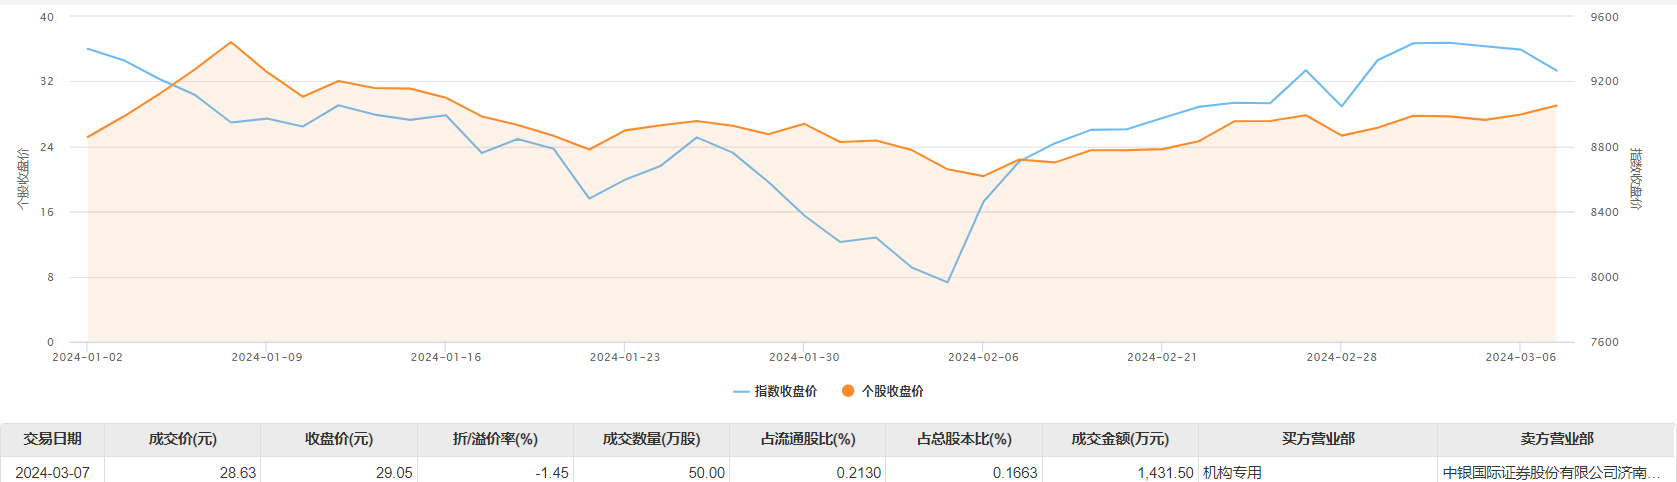1677x482 pixels.
Task: Click the 成交金额(万元) column header
Action: pos(1120,439)
